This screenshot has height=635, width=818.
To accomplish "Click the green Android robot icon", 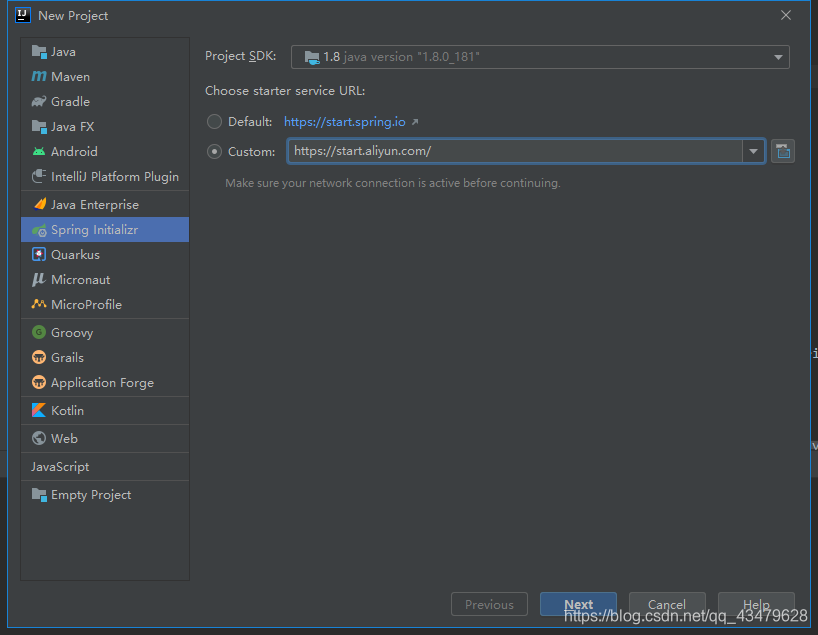I will coord(39,152).
